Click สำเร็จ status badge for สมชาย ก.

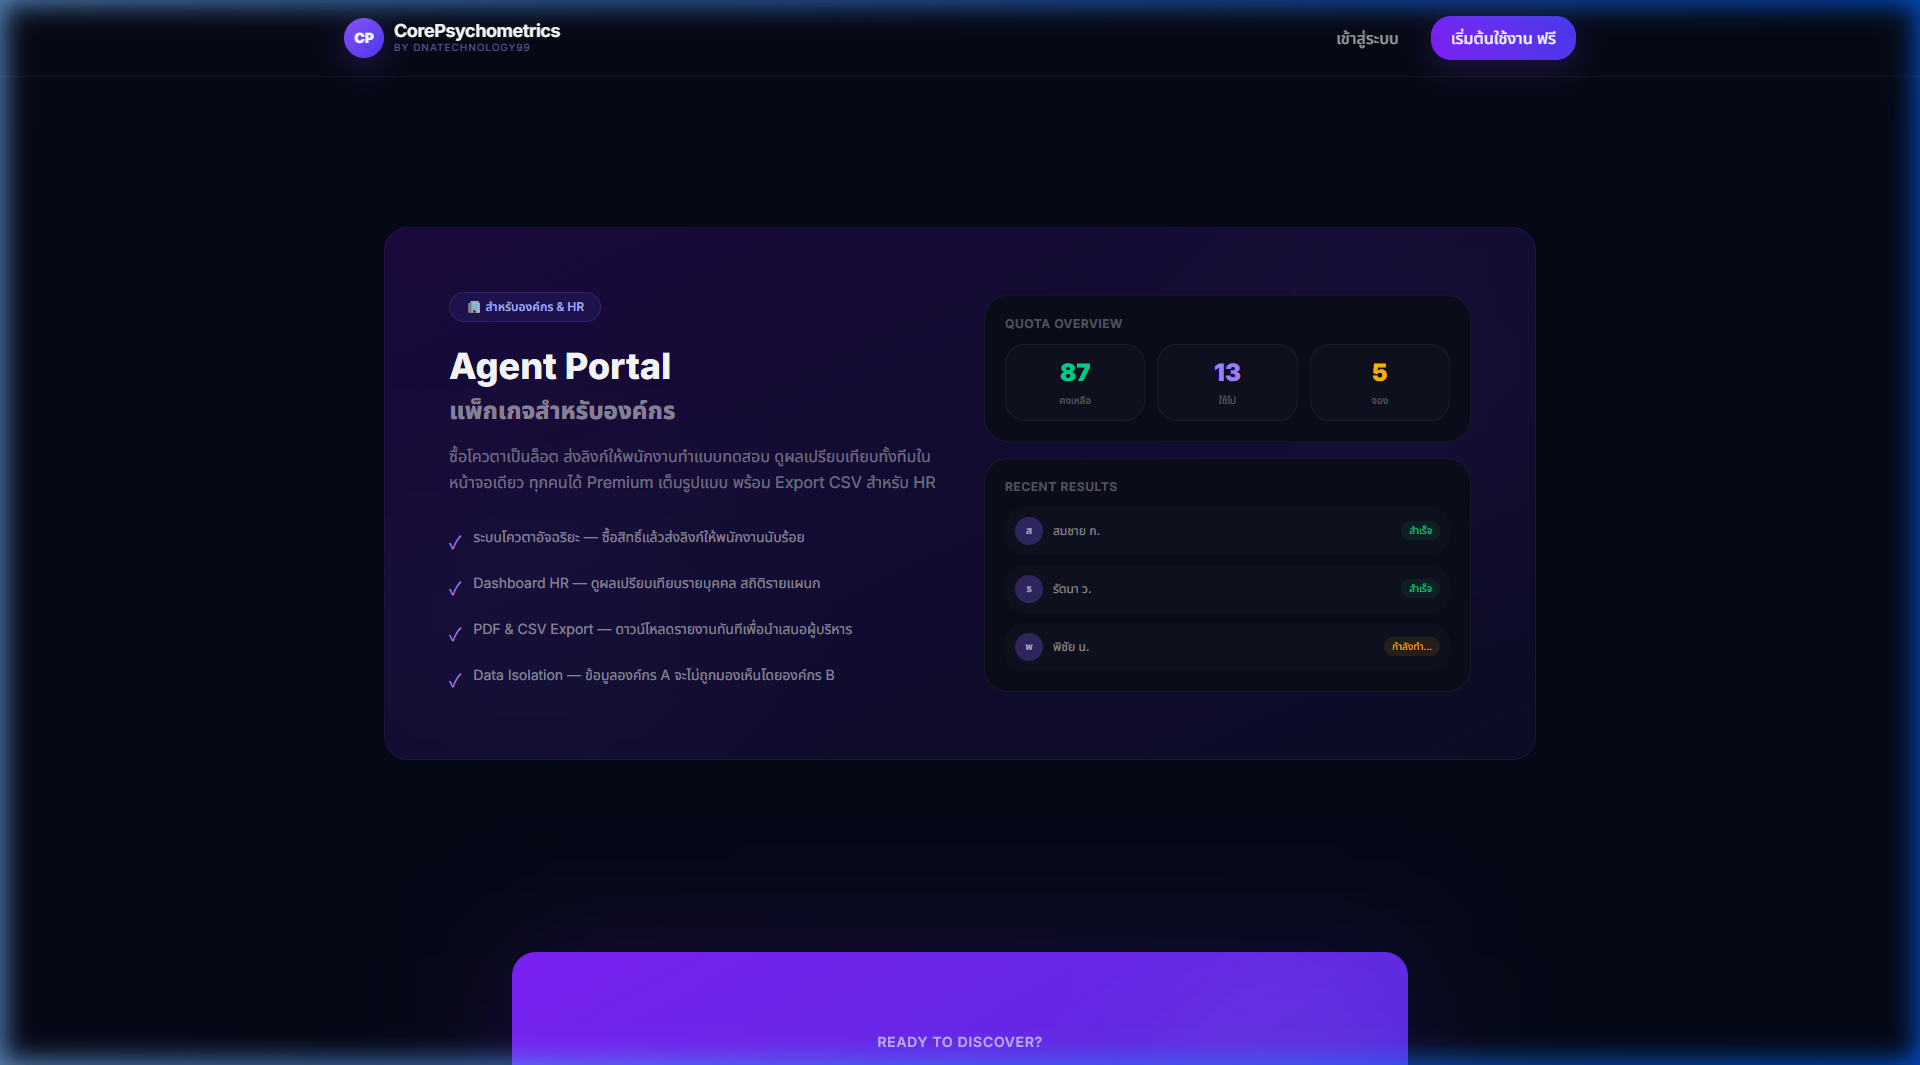pos(1420,531)
